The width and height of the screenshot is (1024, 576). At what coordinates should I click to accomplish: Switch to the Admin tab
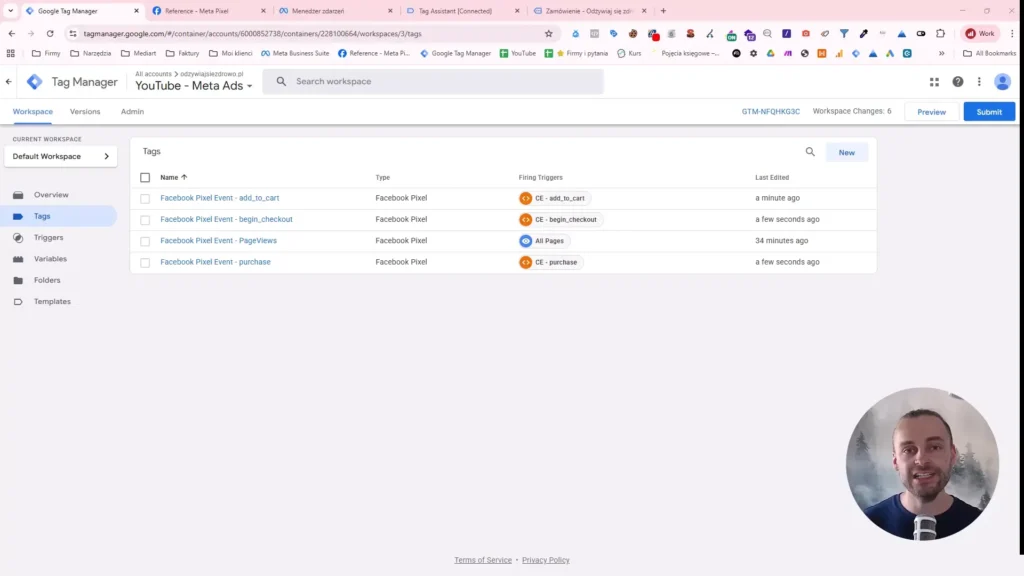[132, 112]
